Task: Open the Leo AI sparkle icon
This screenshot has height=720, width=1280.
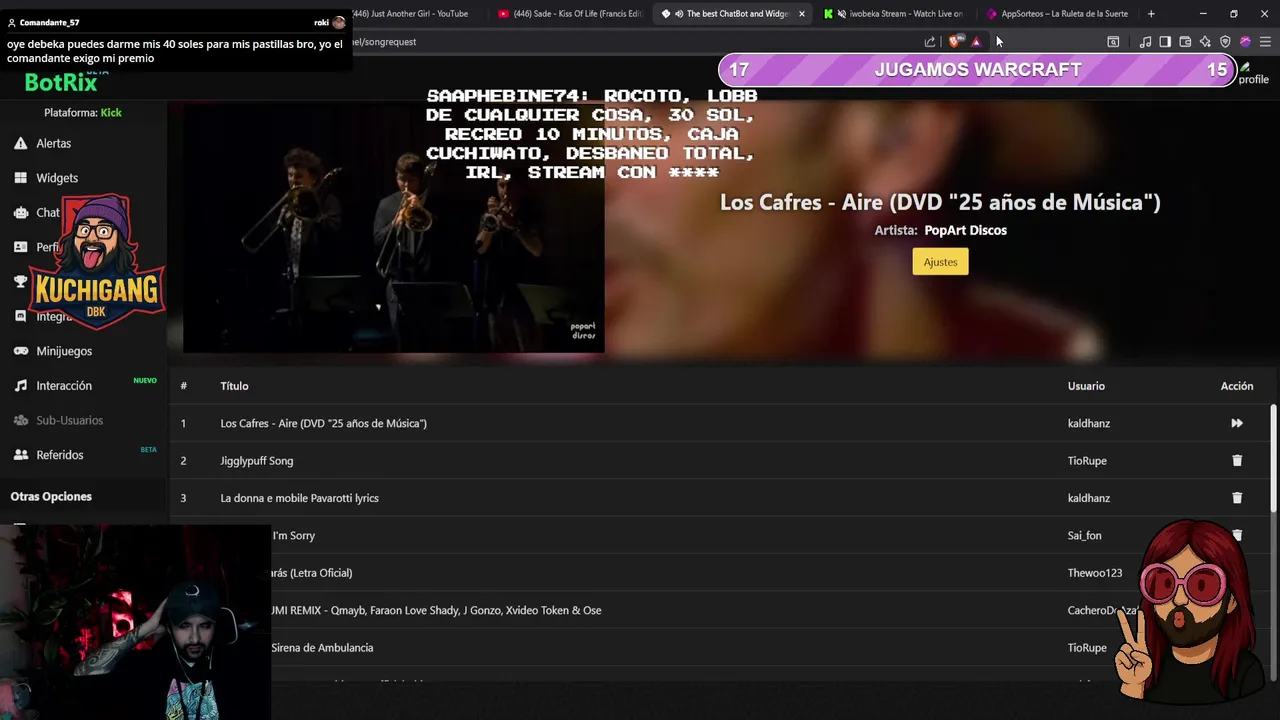Action: tap(1205, 42)
